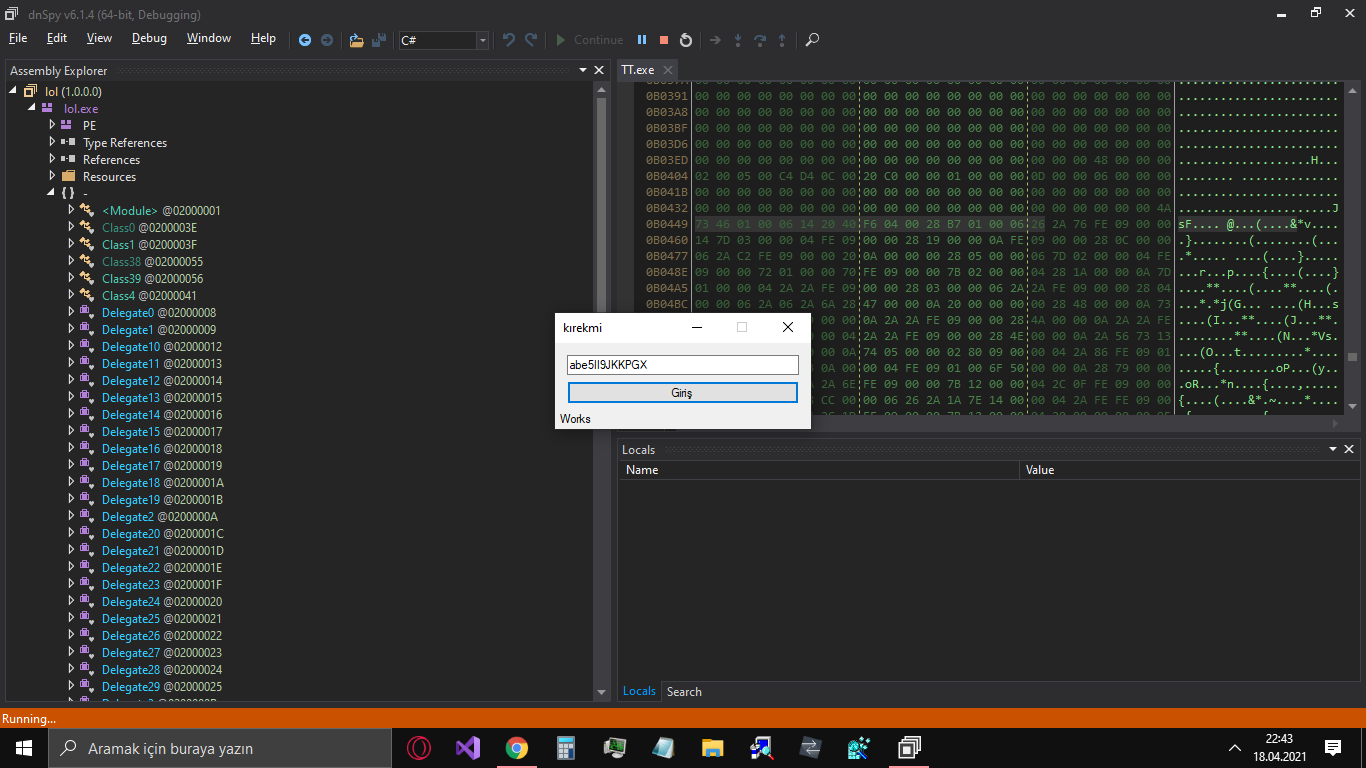Open the notification center icon in tray
The width and height of the screenshot is (1366, 768).
tap(1332, 748)
